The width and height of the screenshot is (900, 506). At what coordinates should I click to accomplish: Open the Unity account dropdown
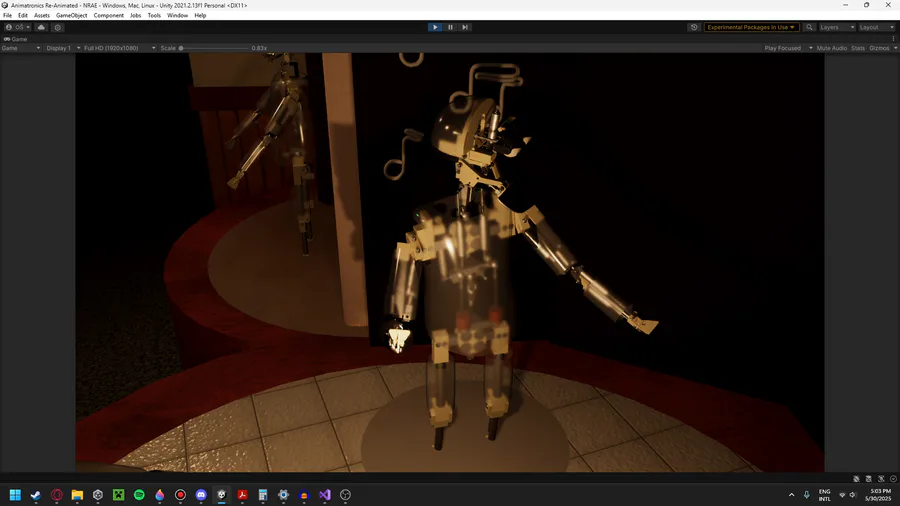(17, 27)
